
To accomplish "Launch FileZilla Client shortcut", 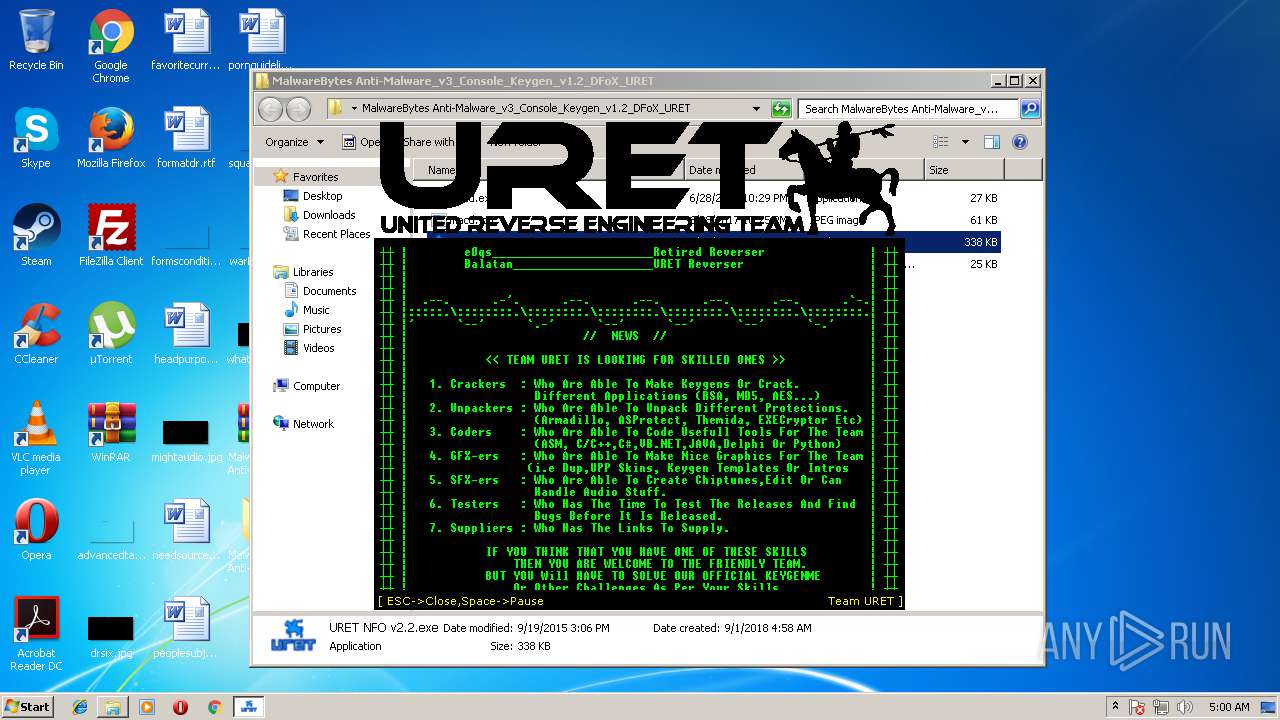I will [111, 236].
